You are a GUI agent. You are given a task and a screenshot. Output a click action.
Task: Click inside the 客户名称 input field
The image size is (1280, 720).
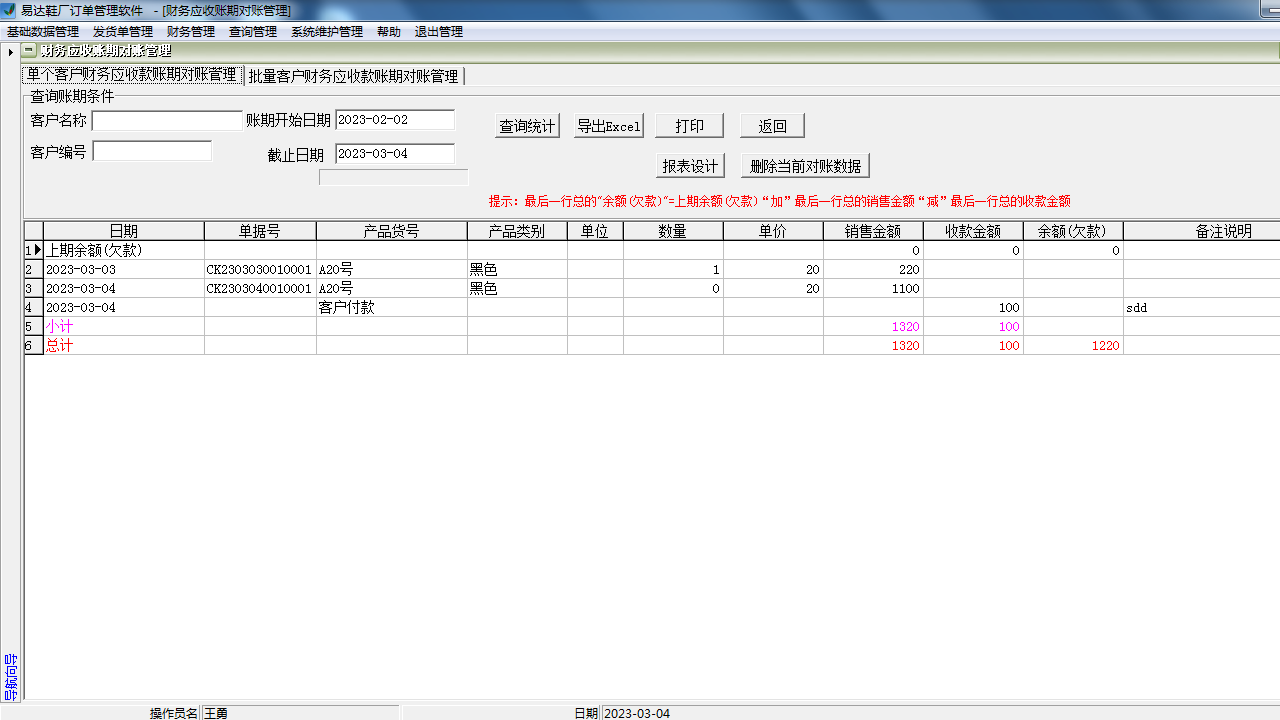[x=166, y=119]
